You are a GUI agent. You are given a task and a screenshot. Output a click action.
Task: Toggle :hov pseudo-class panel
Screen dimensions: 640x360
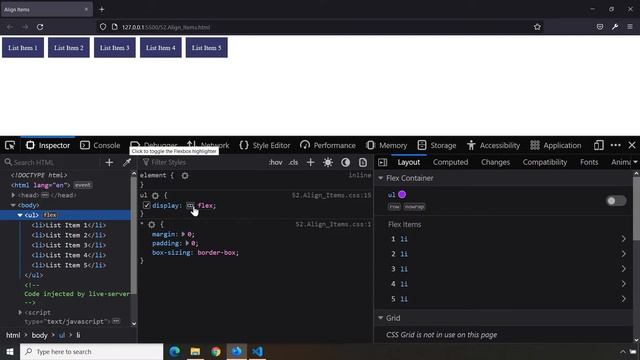pos(276,162)
